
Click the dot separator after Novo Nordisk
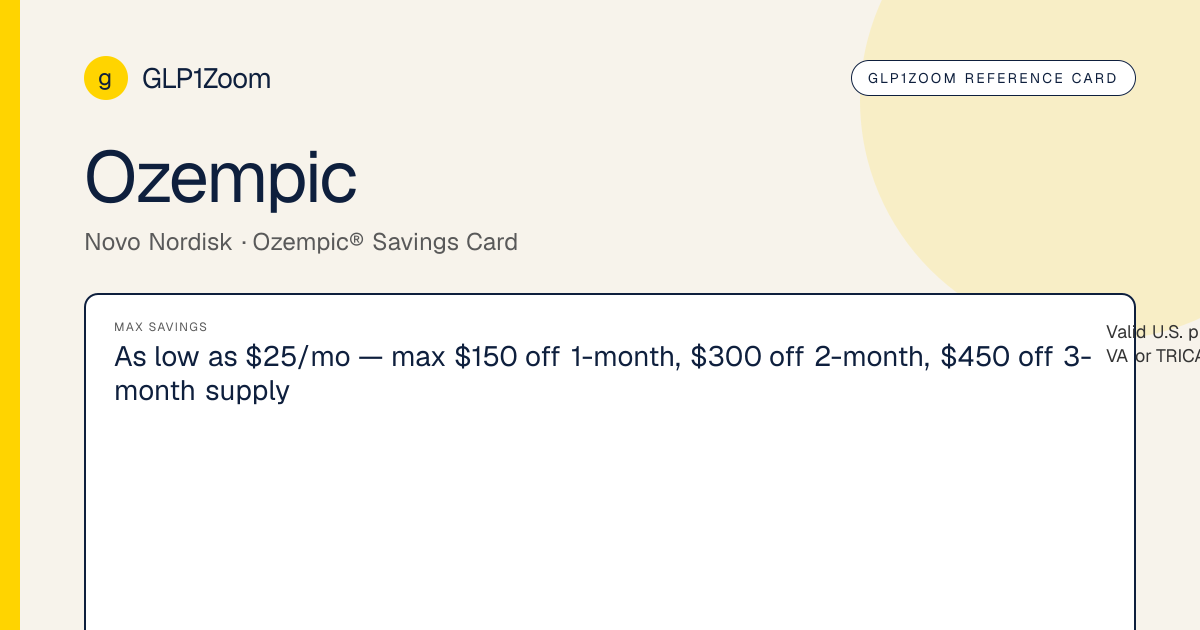243,243
